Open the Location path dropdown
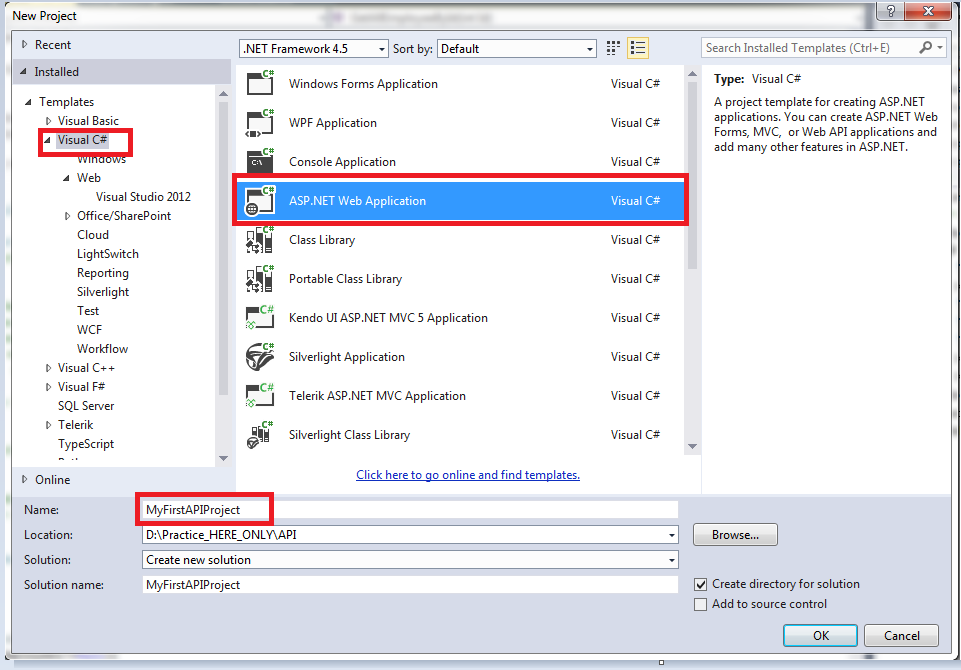 pos(672,535)
